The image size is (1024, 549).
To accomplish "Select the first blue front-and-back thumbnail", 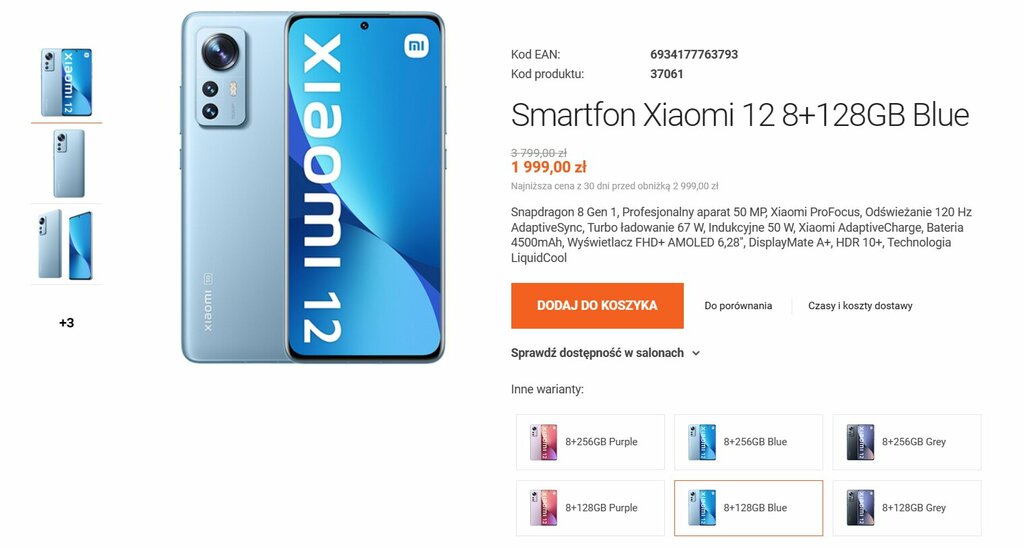I will pos(67,82).
